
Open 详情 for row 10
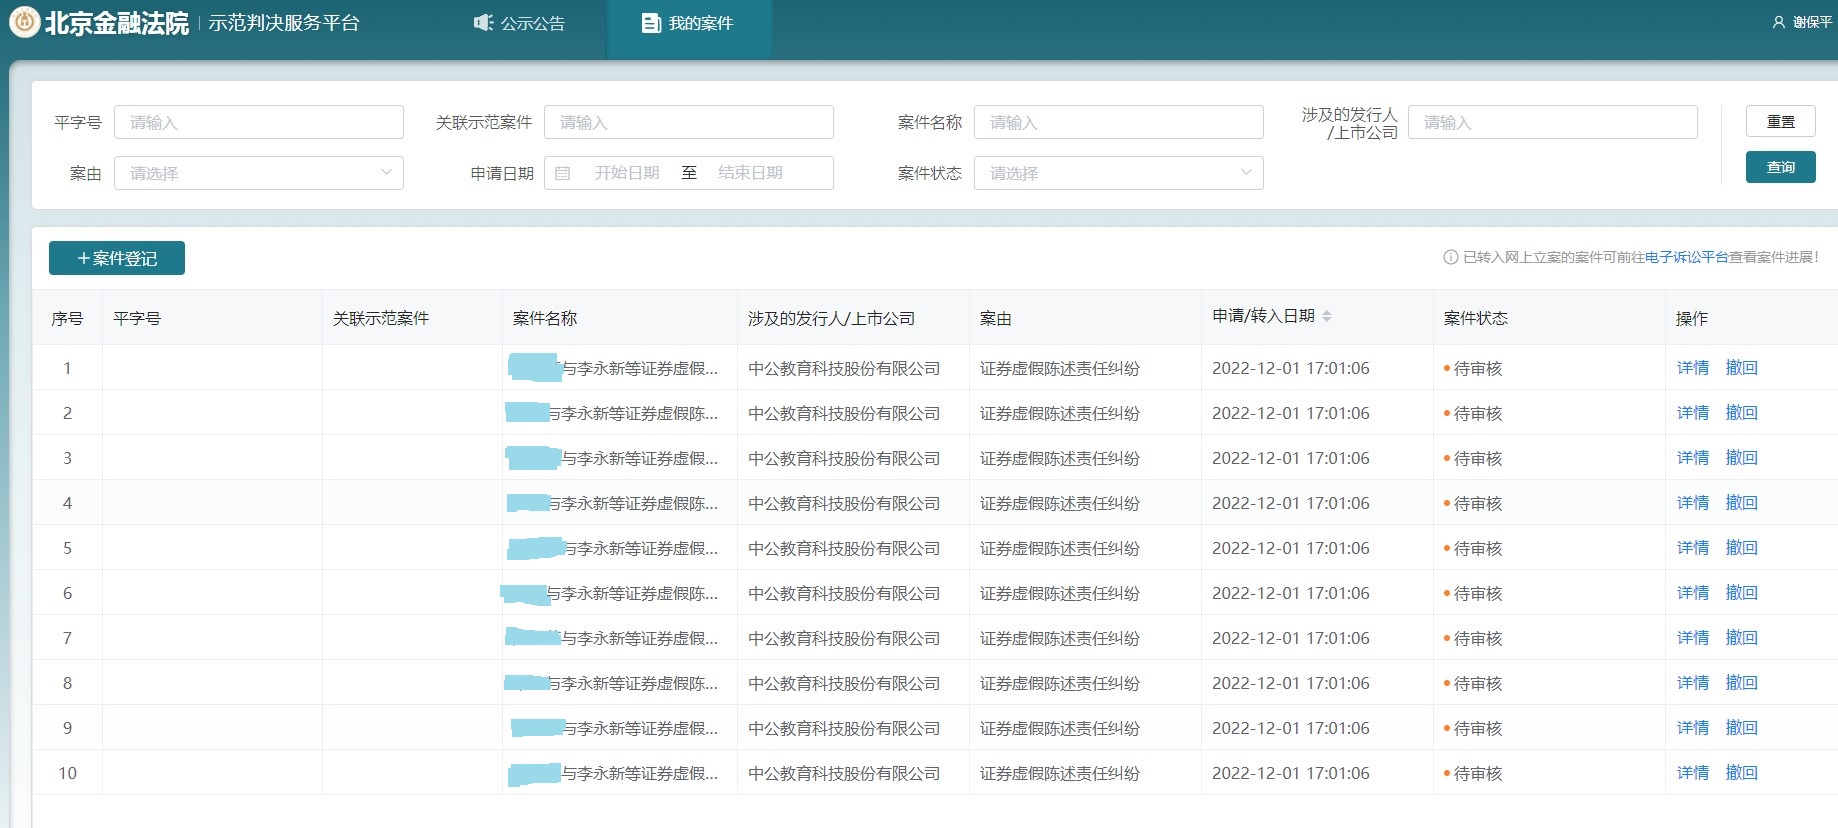1693,773
